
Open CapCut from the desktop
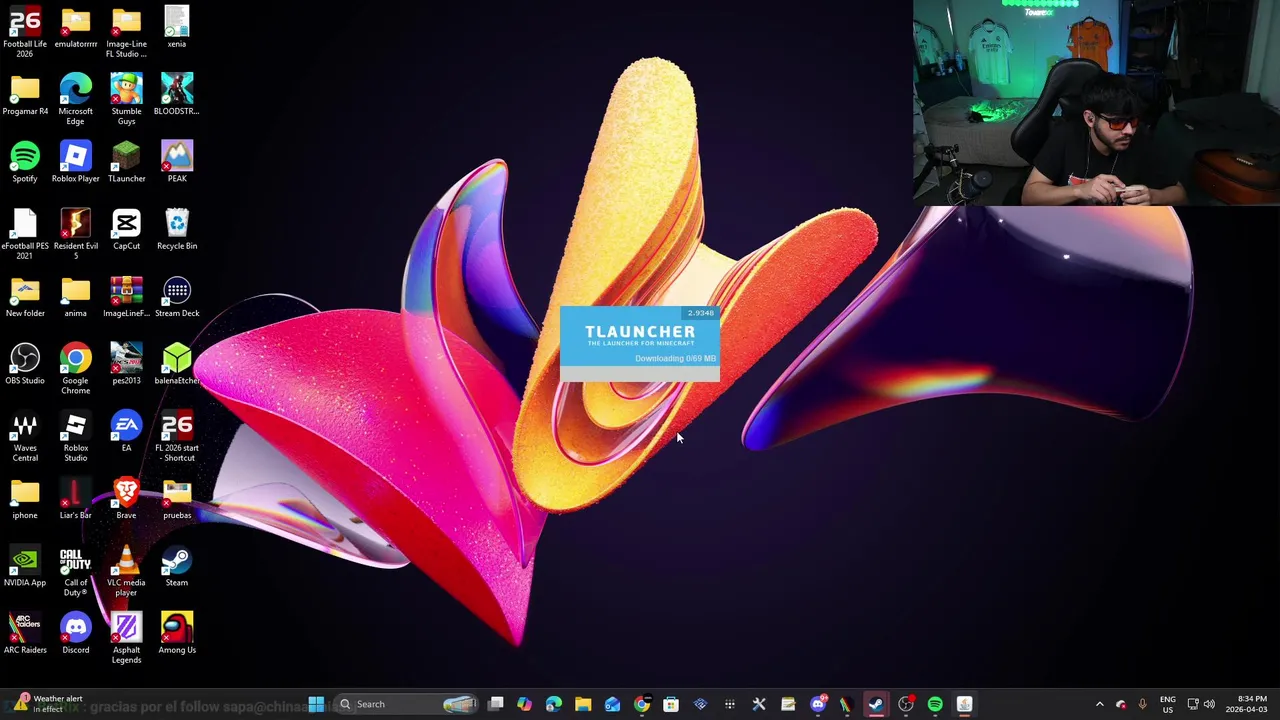tap(126, 229)
